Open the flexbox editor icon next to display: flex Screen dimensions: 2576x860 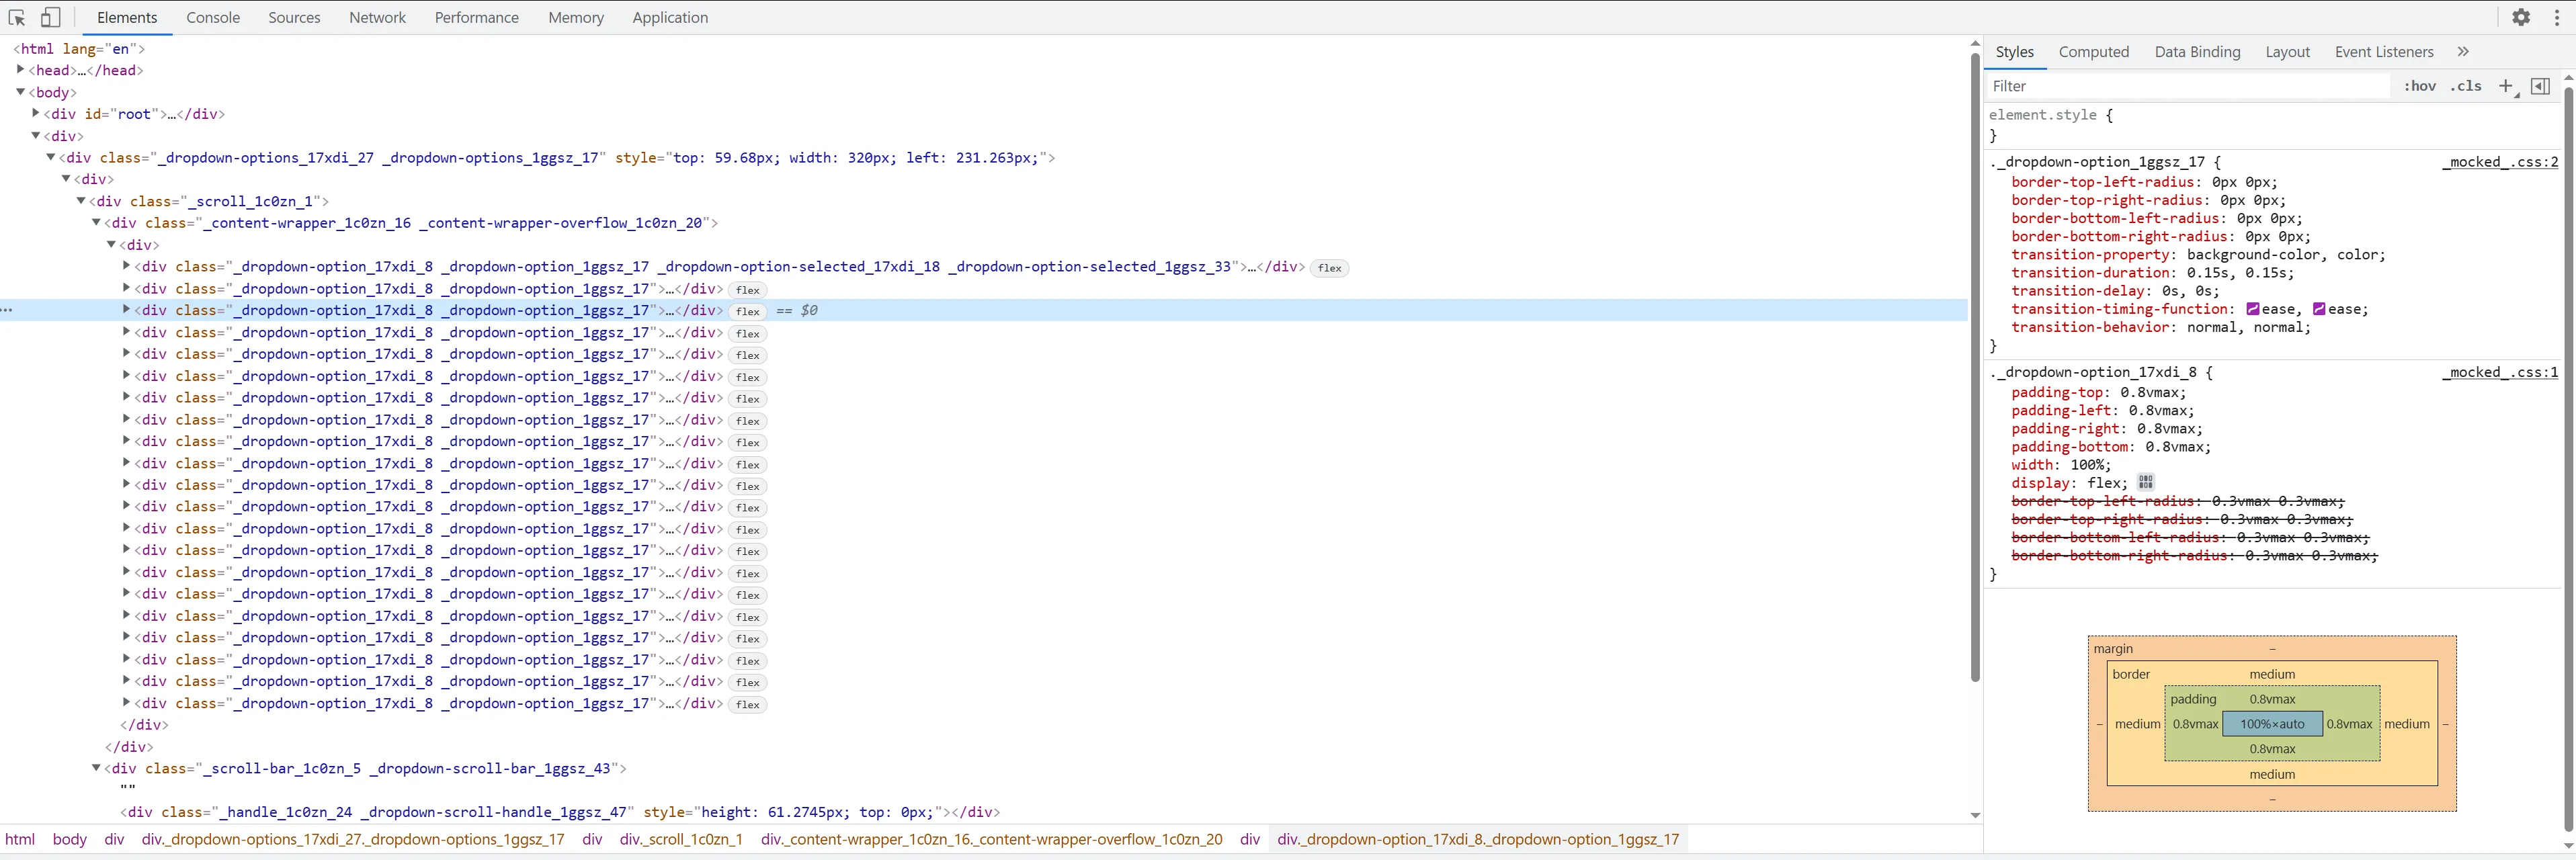(2145, 482)
